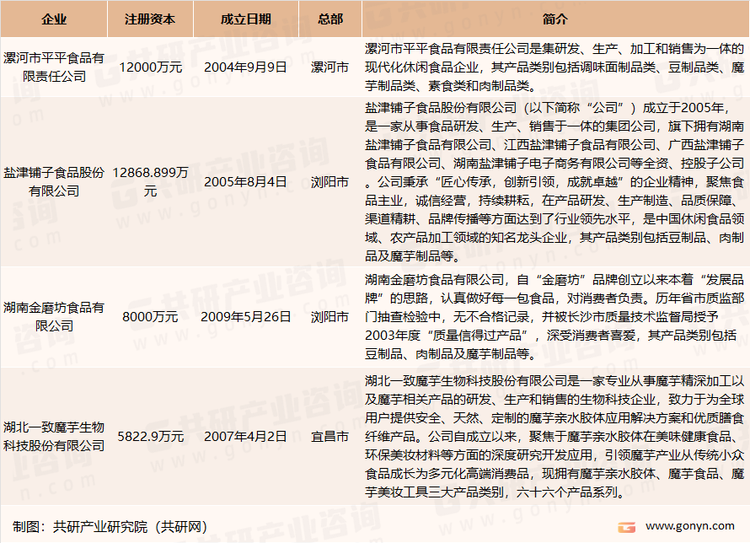Viewport: 750px width, 543px height.
Task: Click the 总部 column header
Action: click(x=330, y=19)
